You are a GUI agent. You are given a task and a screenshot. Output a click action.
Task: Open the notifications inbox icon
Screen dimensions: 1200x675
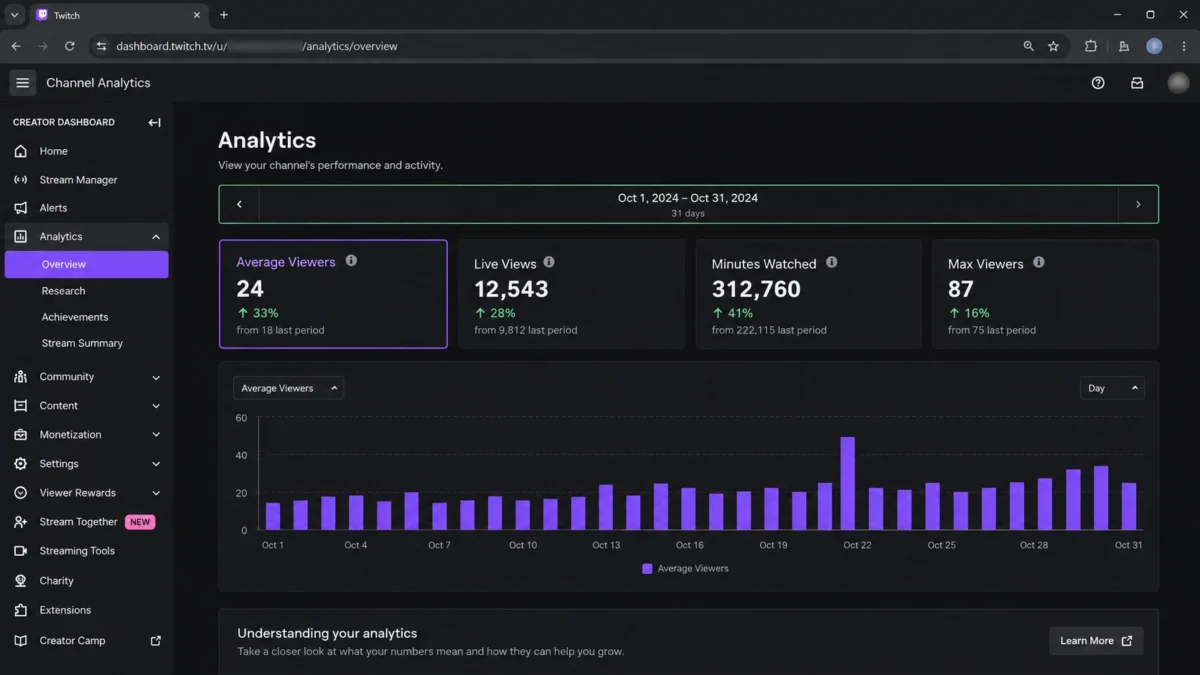1137,83
